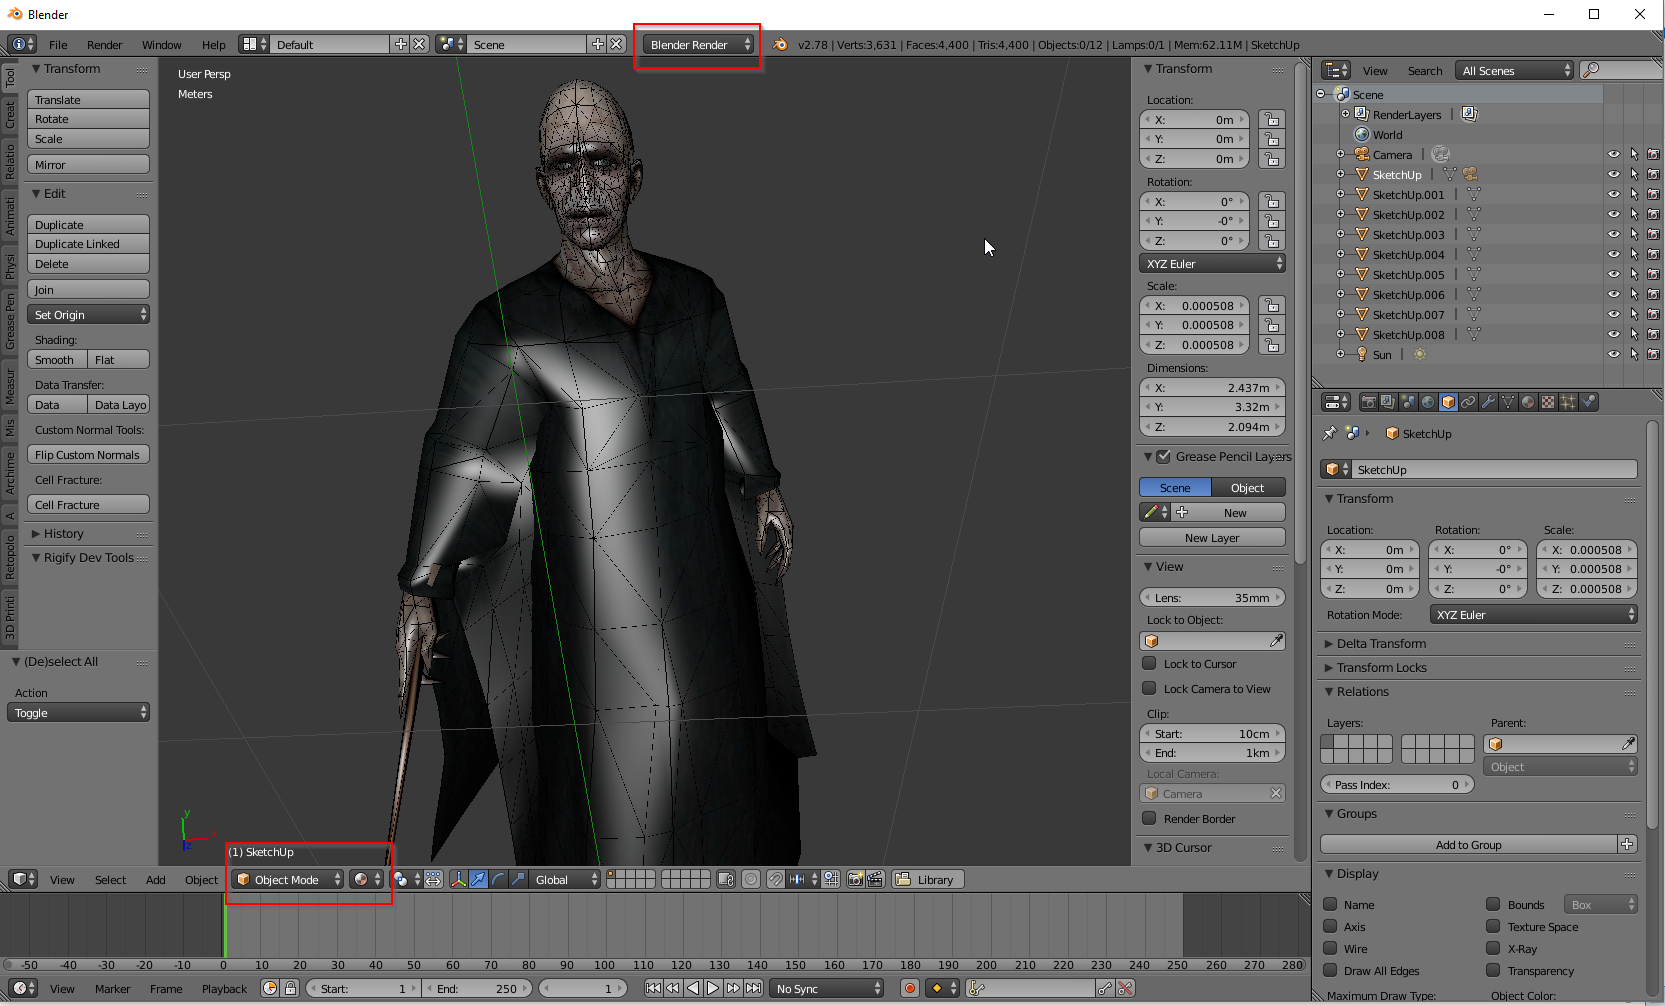Click the preview range clock icon in timeline
Image resolution: width=1665 pixels, height=1006 pixels.
point(270,988)
